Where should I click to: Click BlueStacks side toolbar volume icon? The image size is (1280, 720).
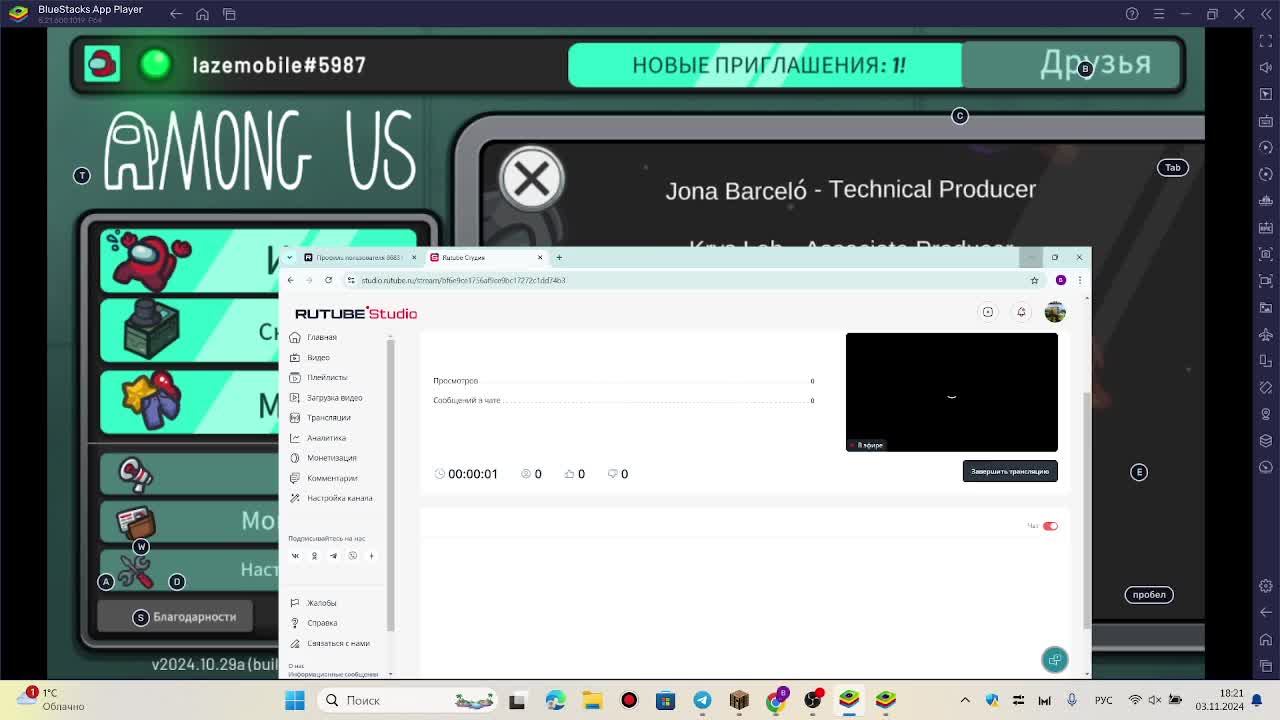pyautogui.click(x=1266, y=68)
